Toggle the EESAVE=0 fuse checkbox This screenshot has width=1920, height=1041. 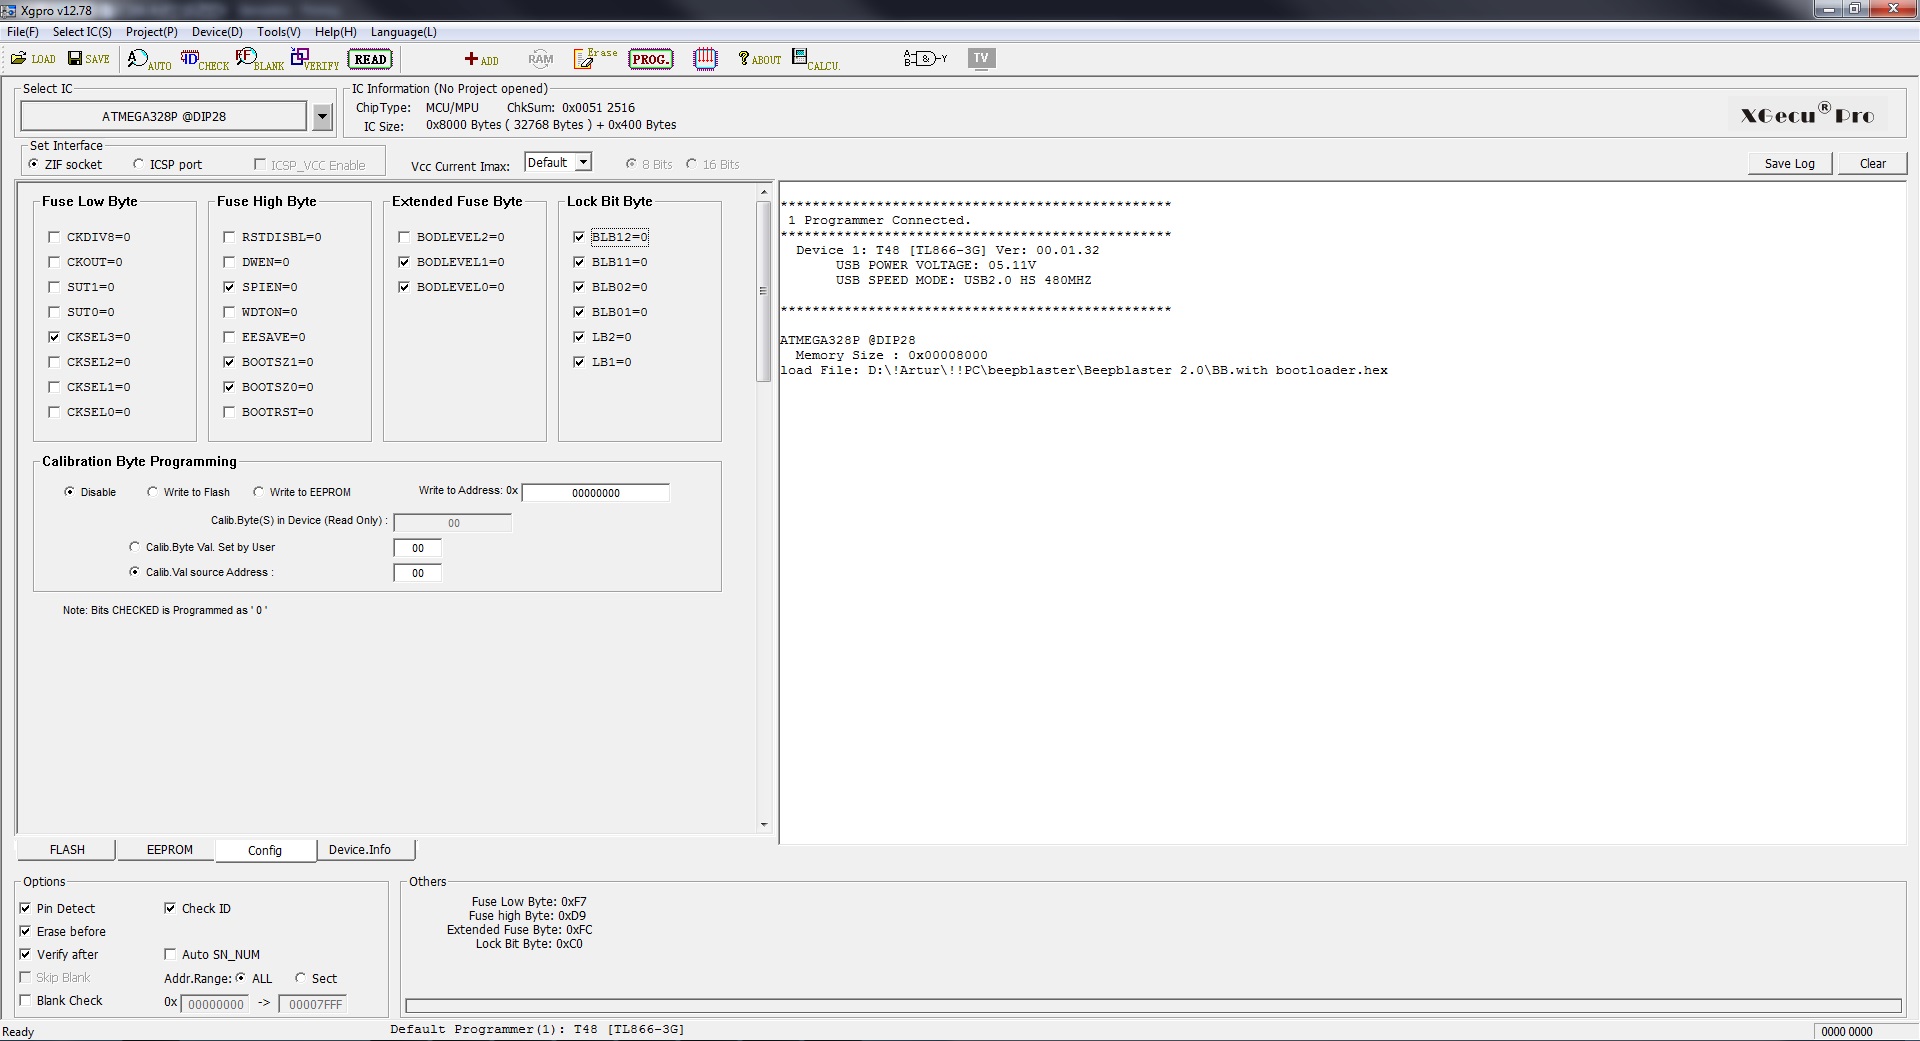[229, 337]
